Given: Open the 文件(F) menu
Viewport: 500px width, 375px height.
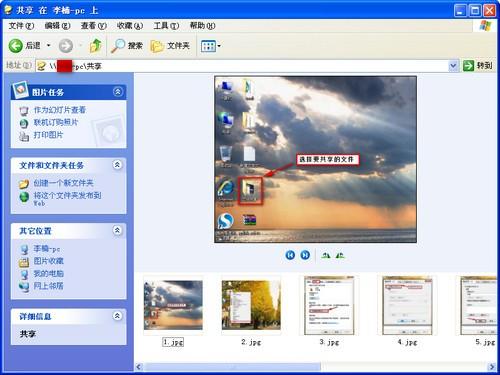Looking at the screenshot, I should pos(21,26).
